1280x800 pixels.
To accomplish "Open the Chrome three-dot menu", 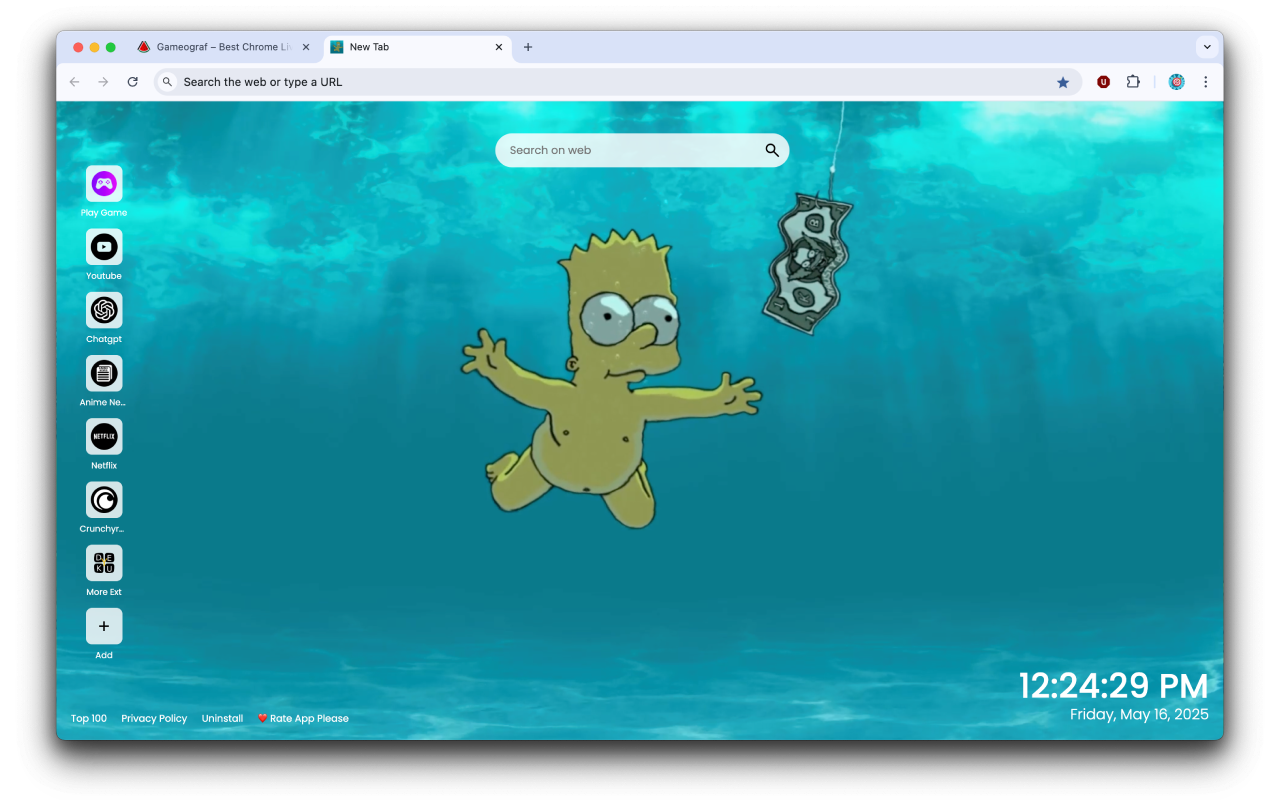I will [x=1206, y=82].
